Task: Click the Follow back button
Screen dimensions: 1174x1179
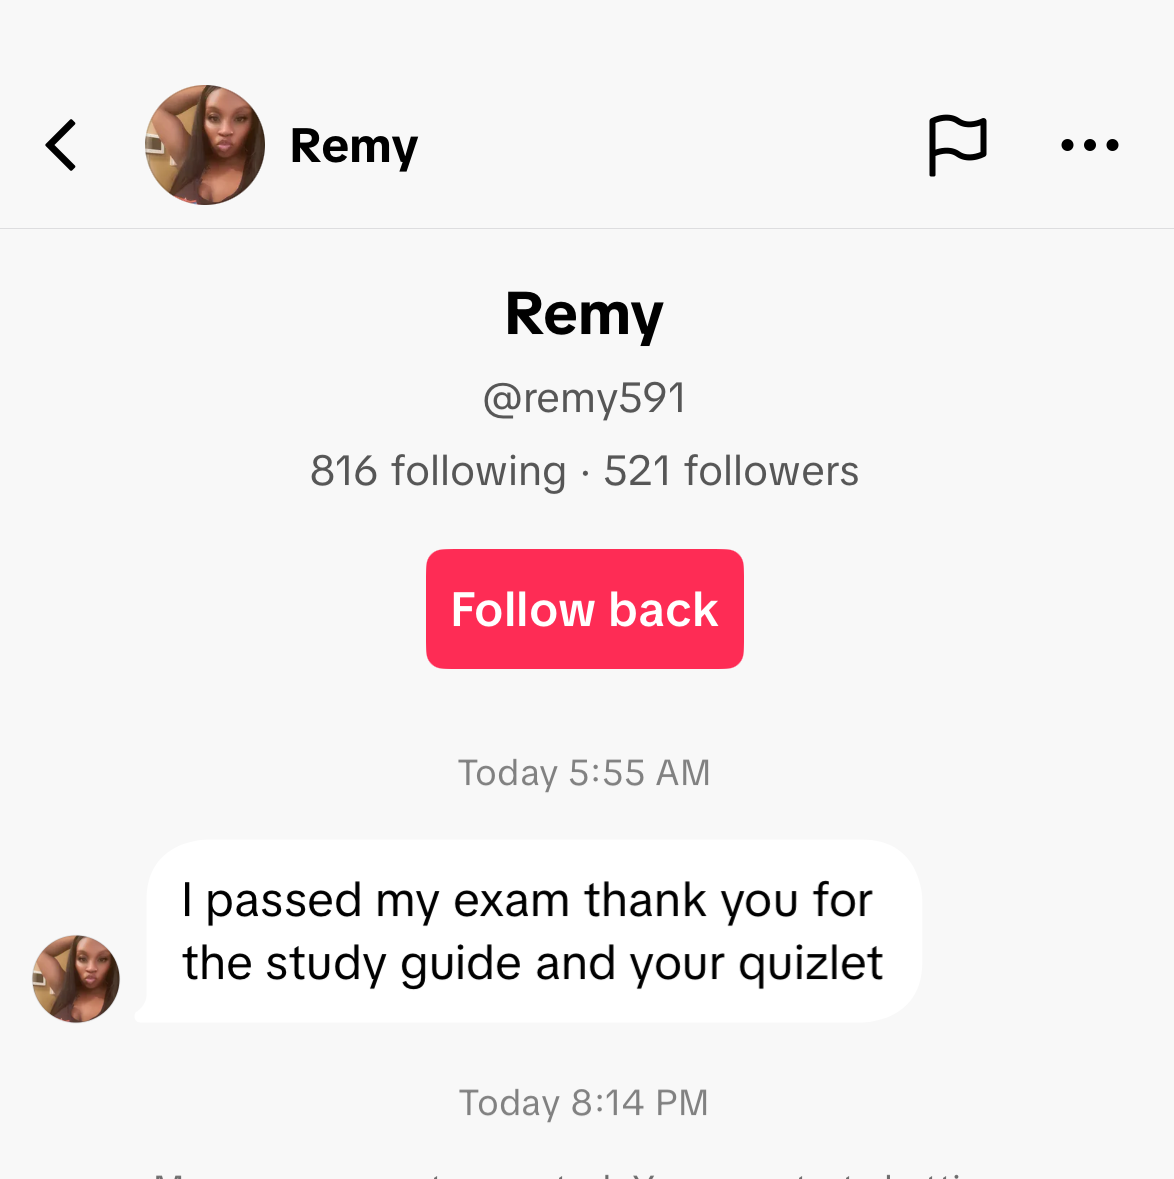Action: (x=584, y=609)
